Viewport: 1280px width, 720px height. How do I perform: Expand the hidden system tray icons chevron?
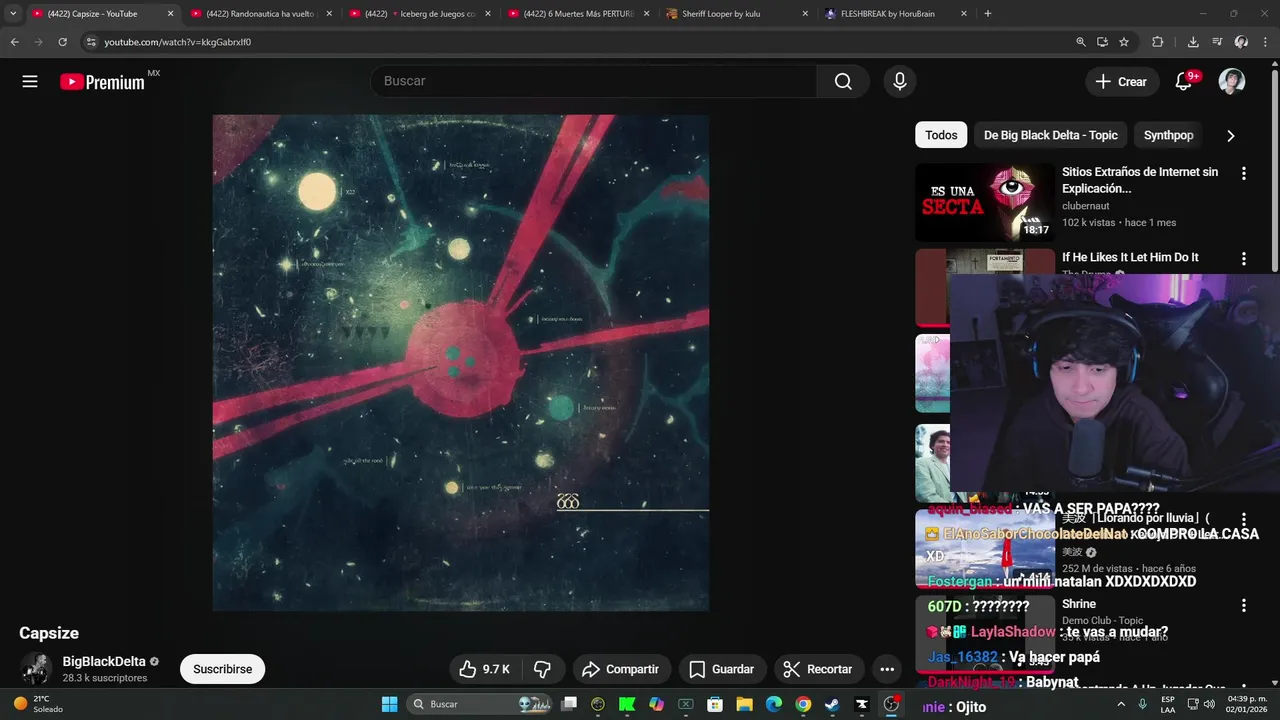(1121, 704)
